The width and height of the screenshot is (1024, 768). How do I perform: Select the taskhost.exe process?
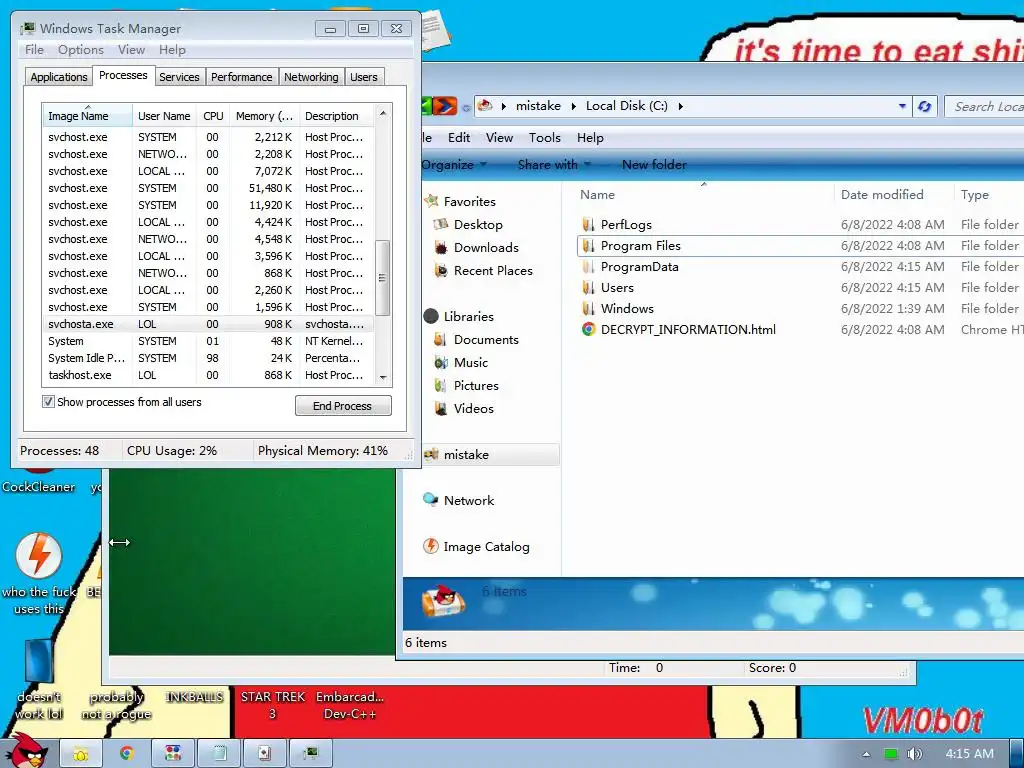pyautogui.click(x=208, y=375)
